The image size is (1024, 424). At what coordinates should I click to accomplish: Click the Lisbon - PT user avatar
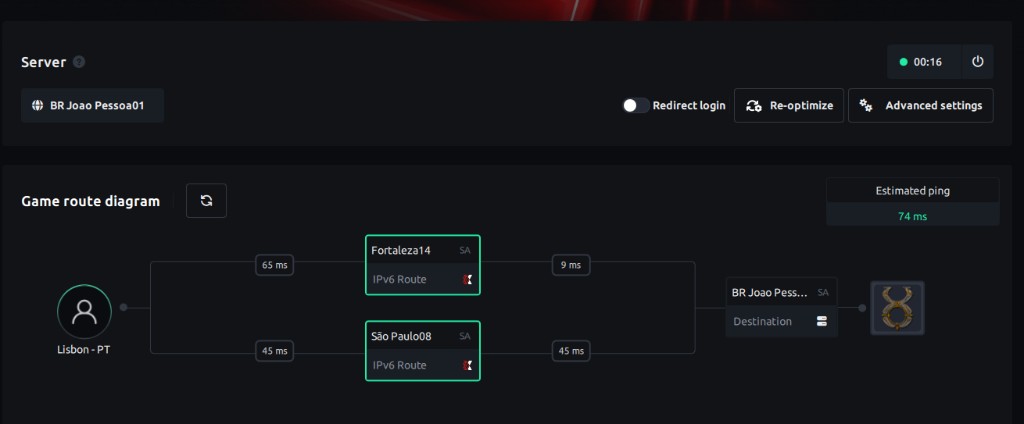(84, 312)
